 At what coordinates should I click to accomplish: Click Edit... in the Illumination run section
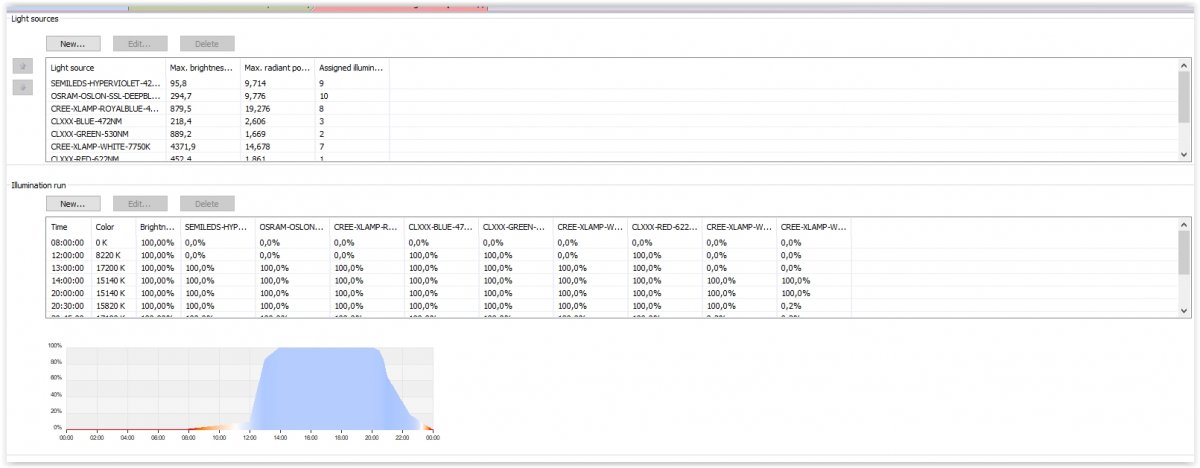click(140, 204)
